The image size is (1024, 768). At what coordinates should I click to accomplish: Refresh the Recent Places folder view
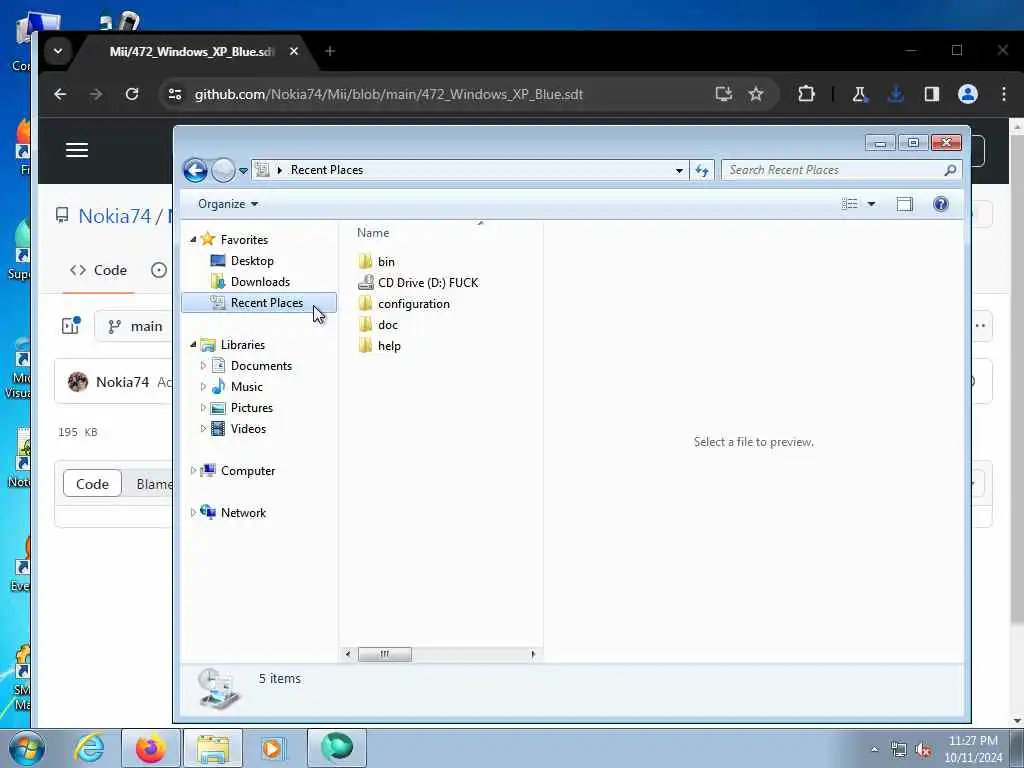click(x=702, y=170)
